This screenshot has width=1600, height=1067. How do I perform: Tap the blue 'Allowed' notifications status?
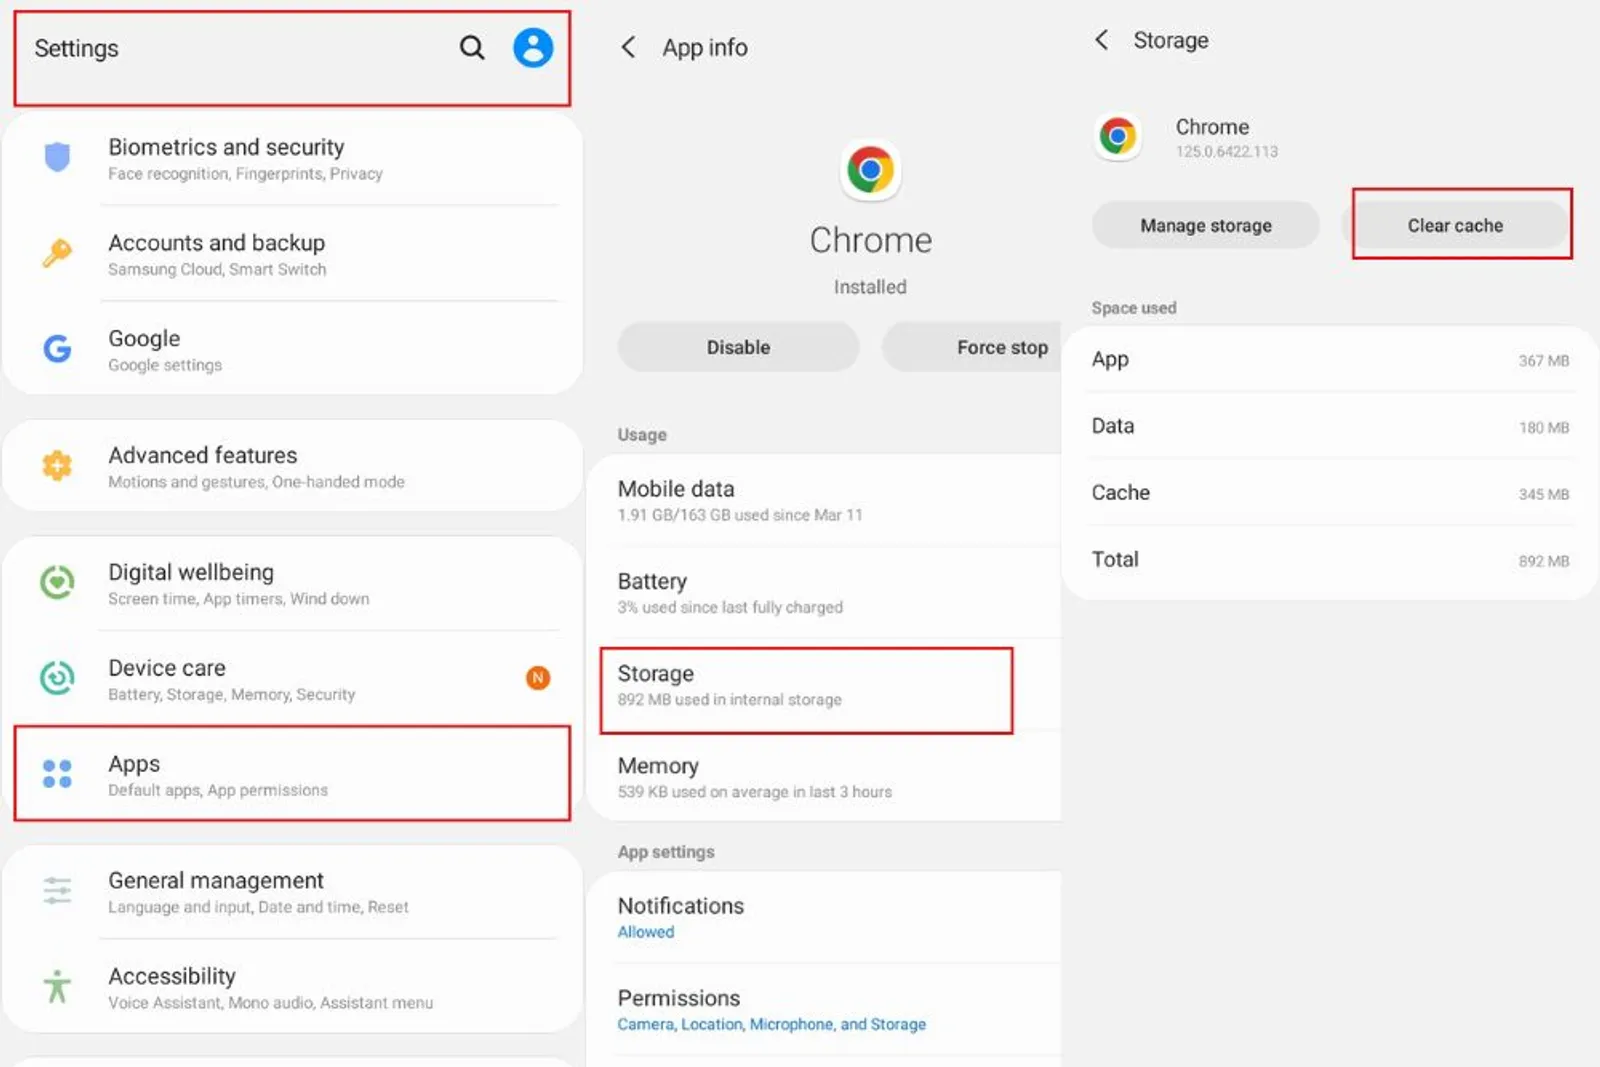[646, 932]
